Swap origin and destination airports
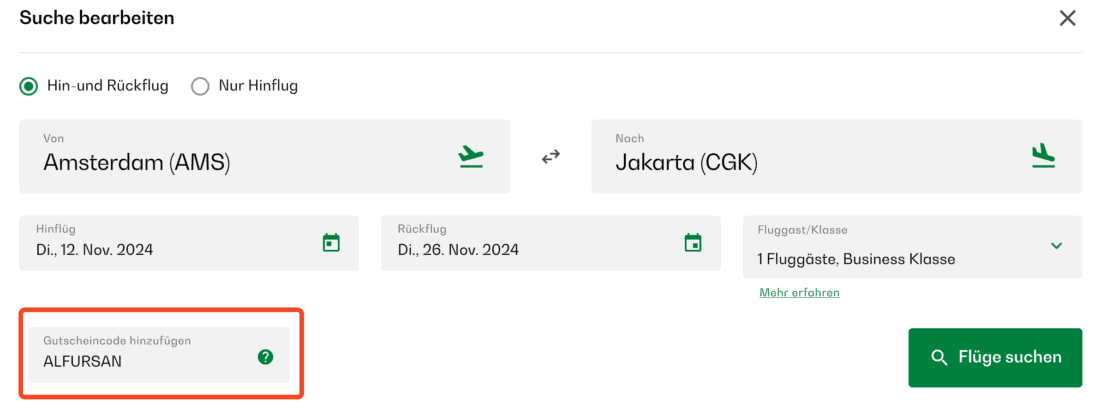Screen dimensions: 1100x410 550,157
